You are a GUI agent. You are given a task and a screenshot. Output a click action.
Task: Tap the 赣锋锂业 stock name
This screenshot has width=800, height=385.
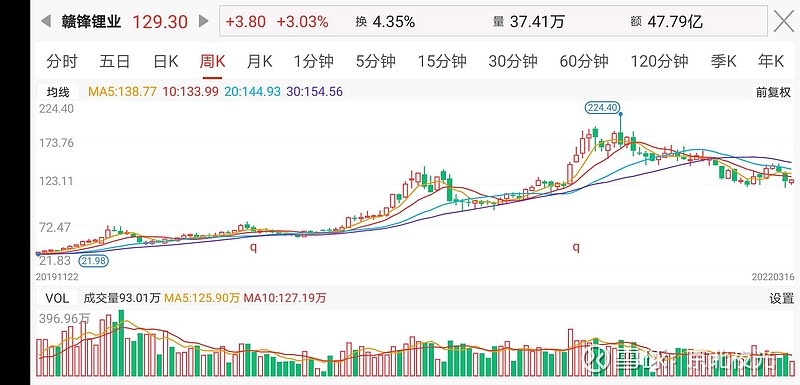click(x=92, y=21)
